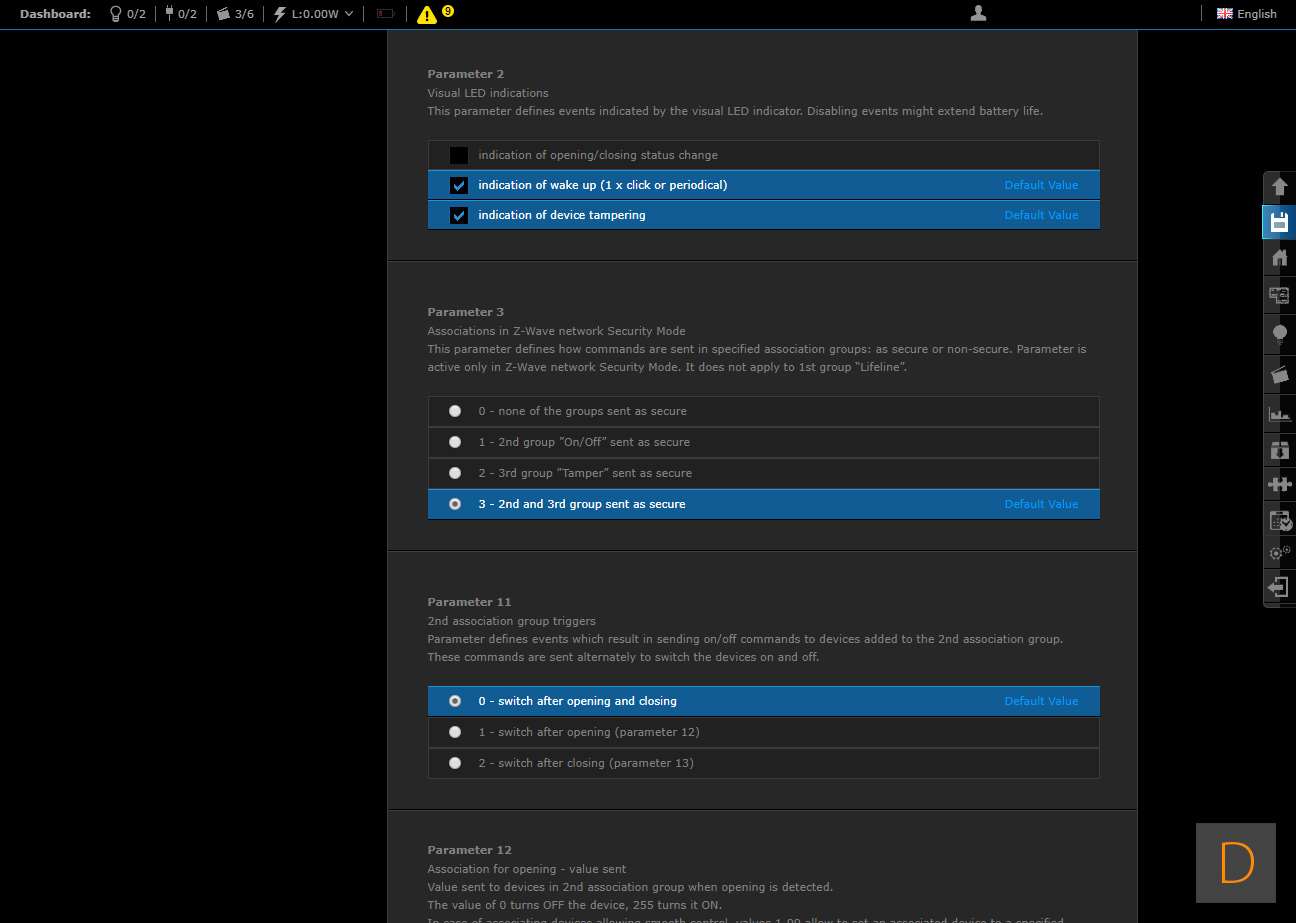Open the energy chart icon in the sidebar

tap(1279, 413)
